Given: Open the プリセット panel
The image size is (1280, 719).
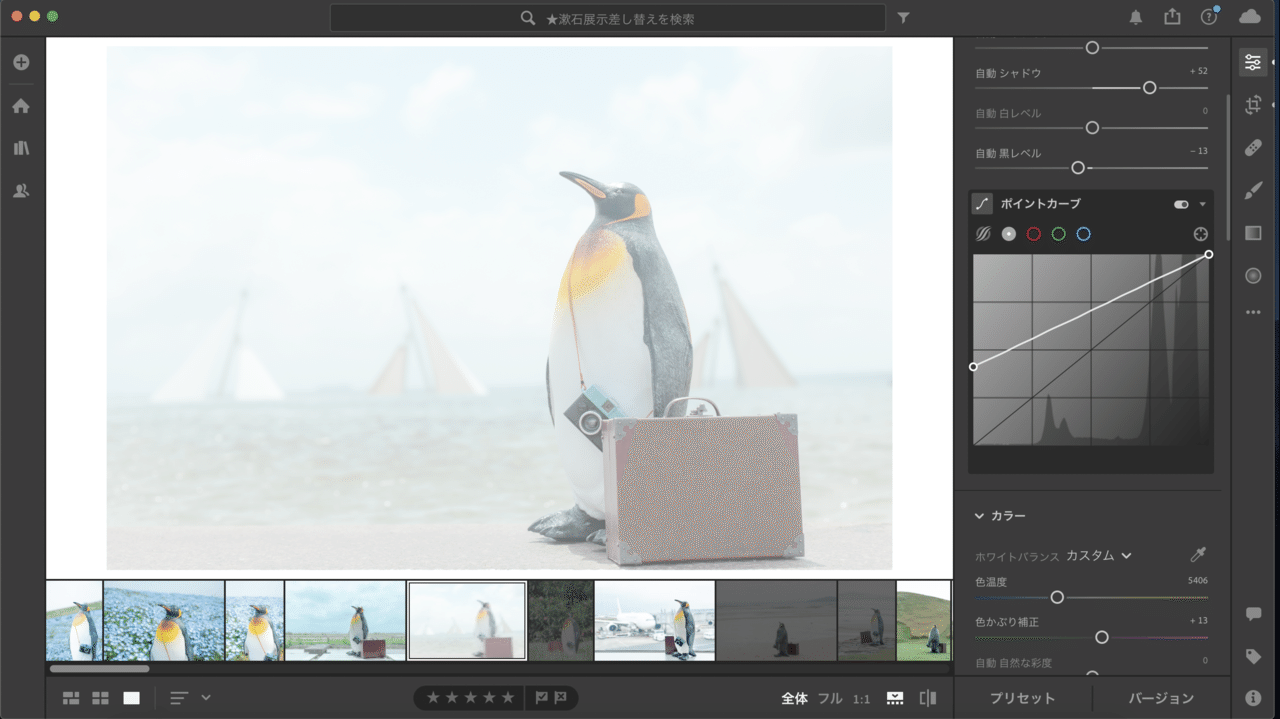Looking at the screenshot, I should (x=1022, y=698).
